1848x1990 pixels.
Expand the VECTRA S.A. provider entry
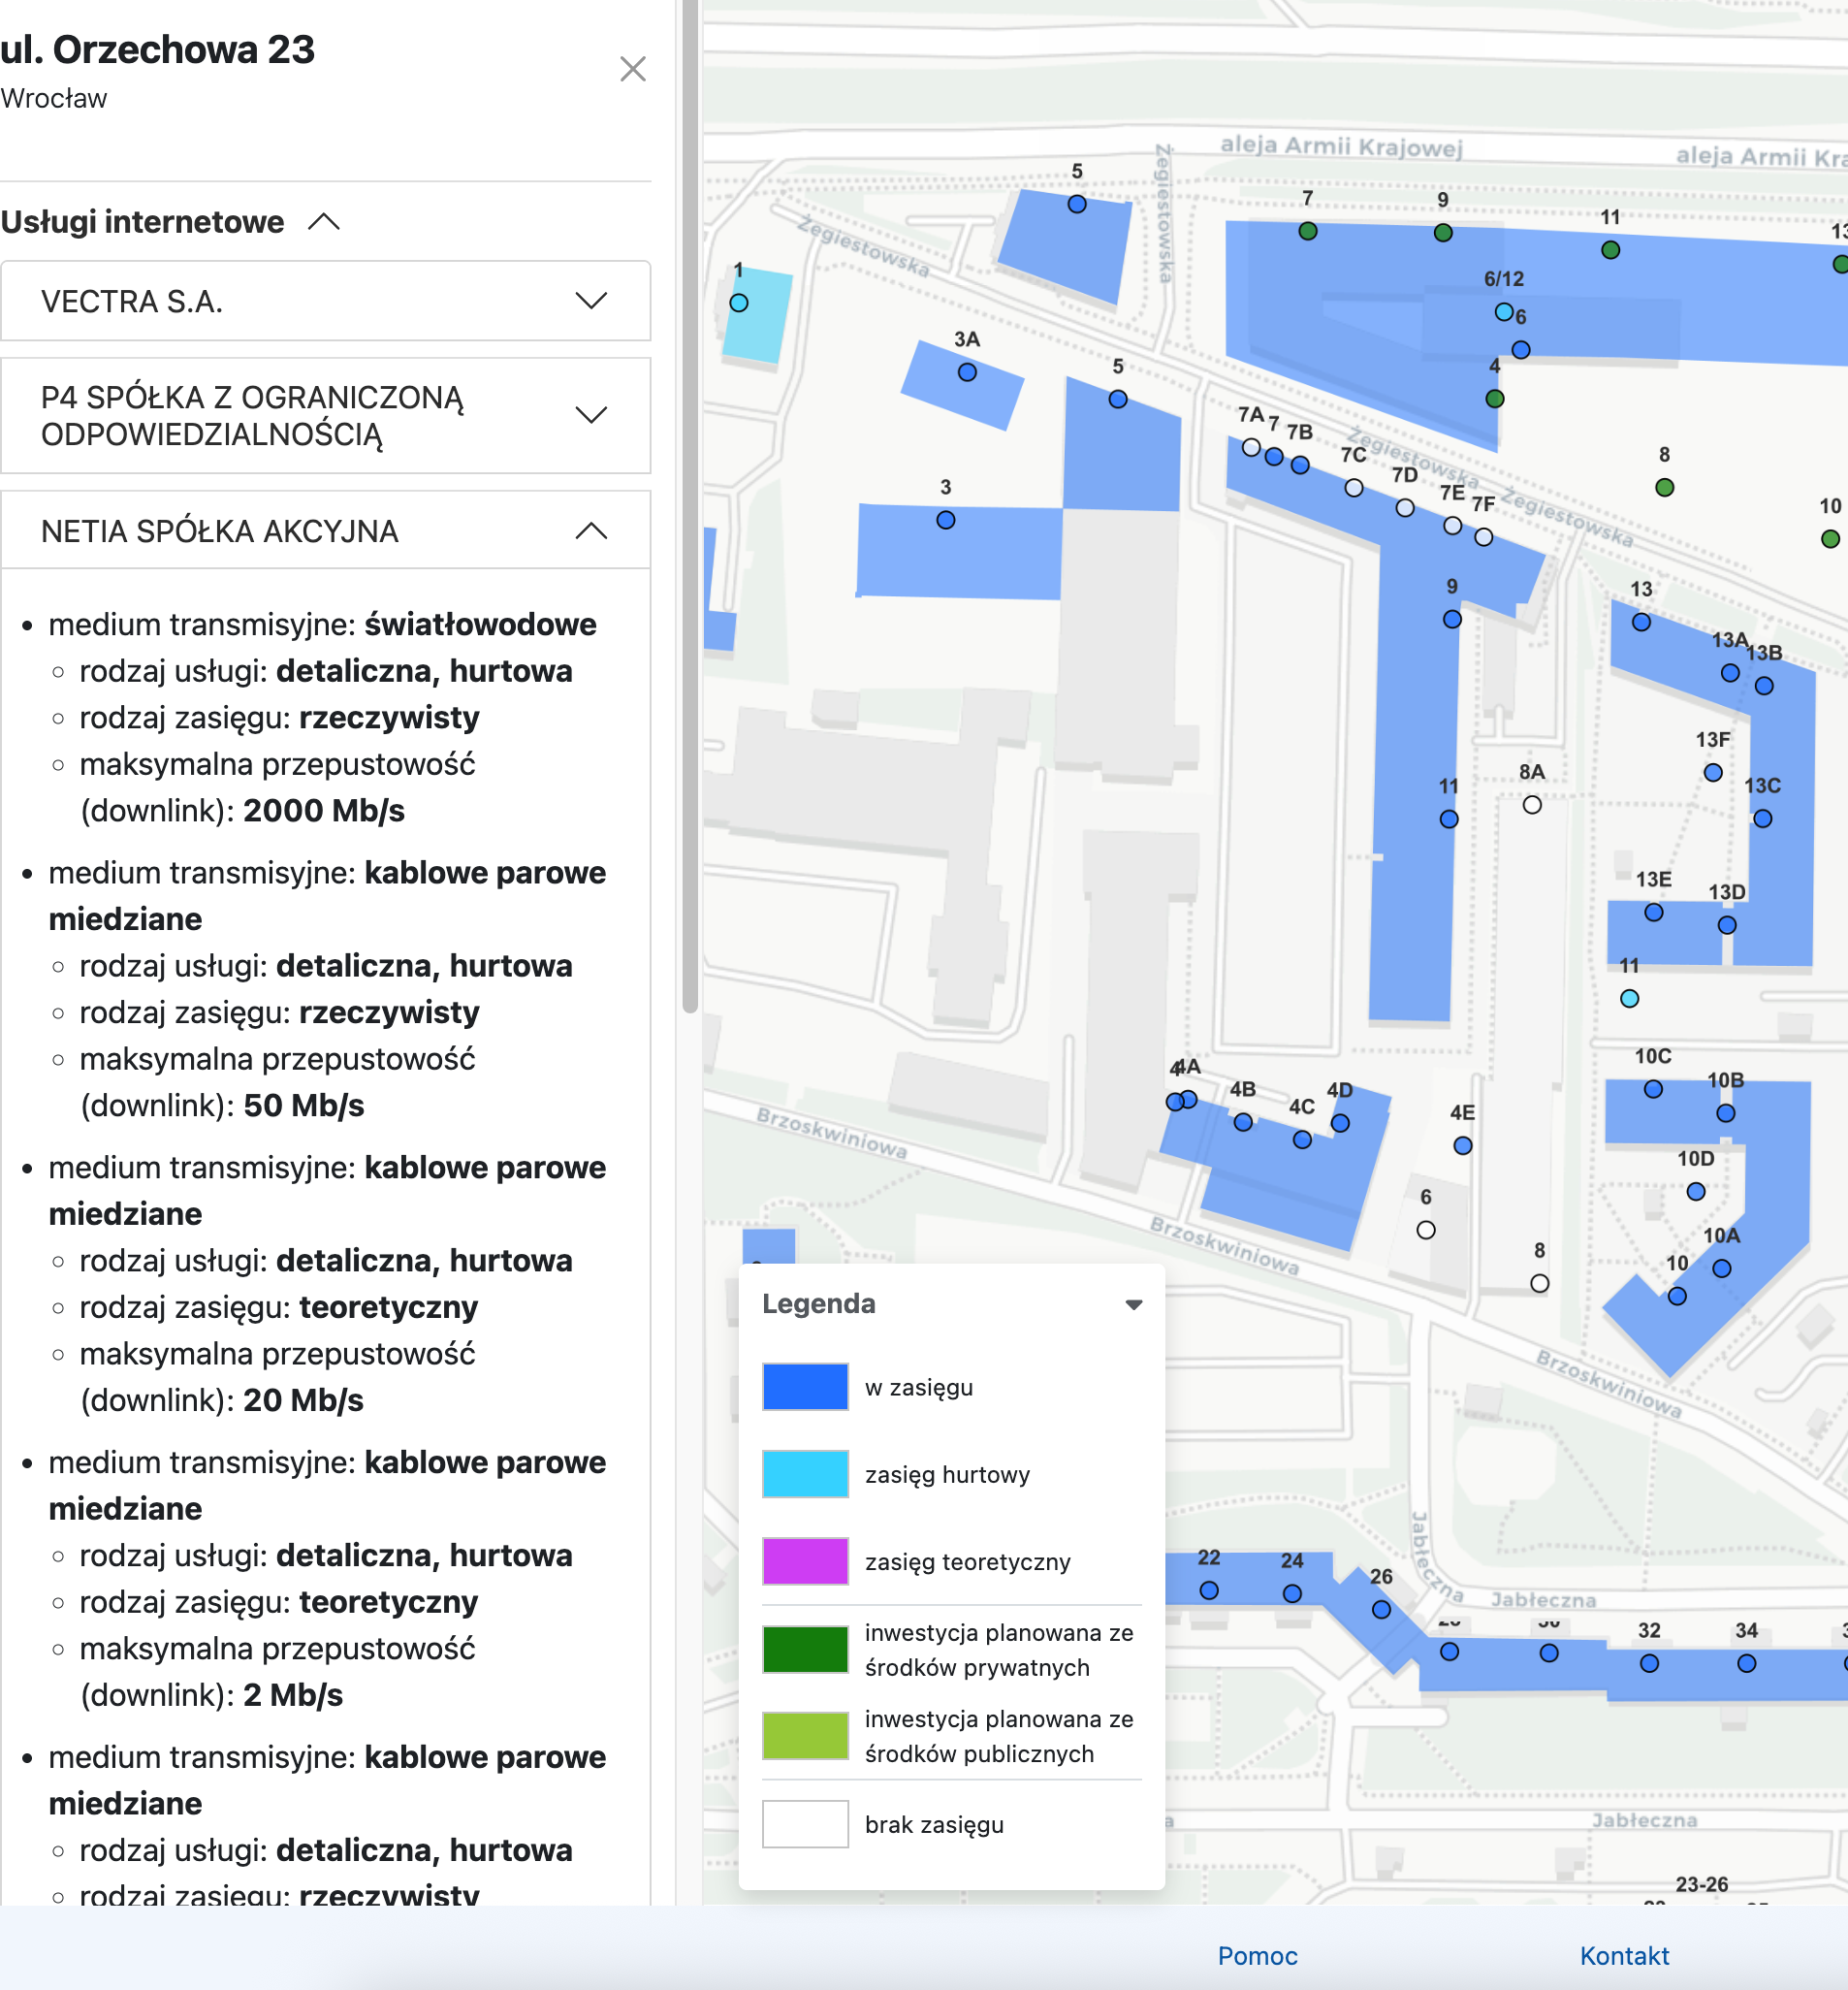coord(591,301)
